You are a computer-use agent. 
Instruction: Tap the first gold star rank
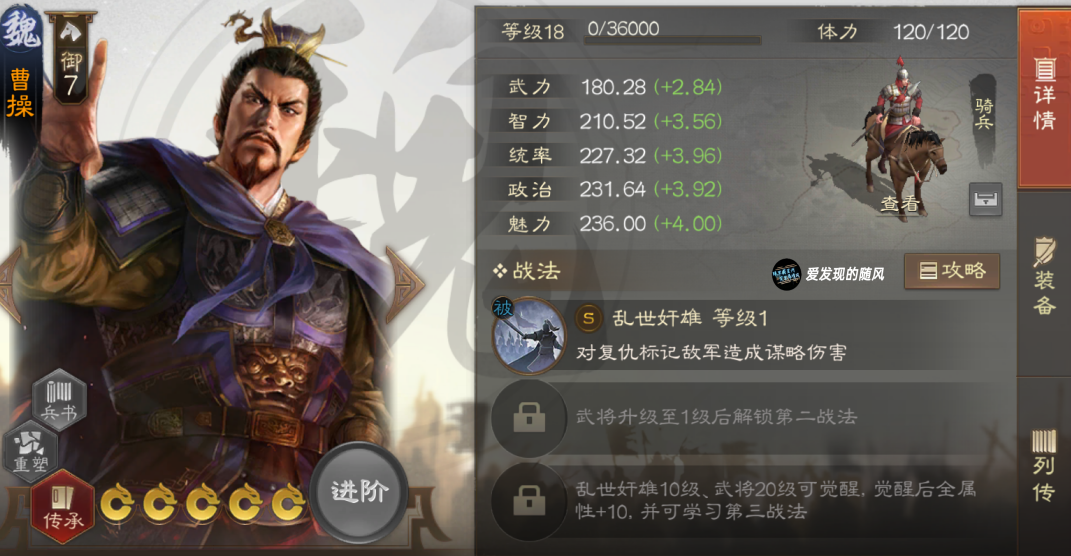(x=117, y=503)
